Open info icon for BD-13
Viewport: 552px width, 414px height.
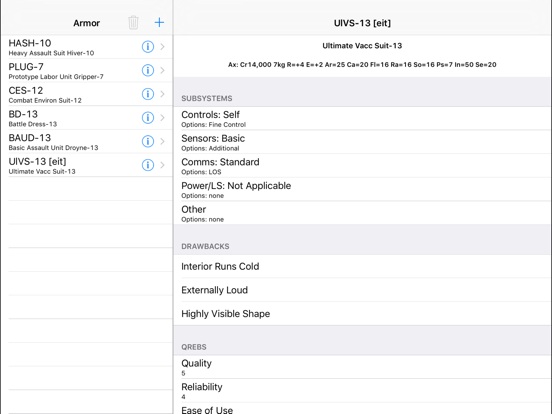148,118
